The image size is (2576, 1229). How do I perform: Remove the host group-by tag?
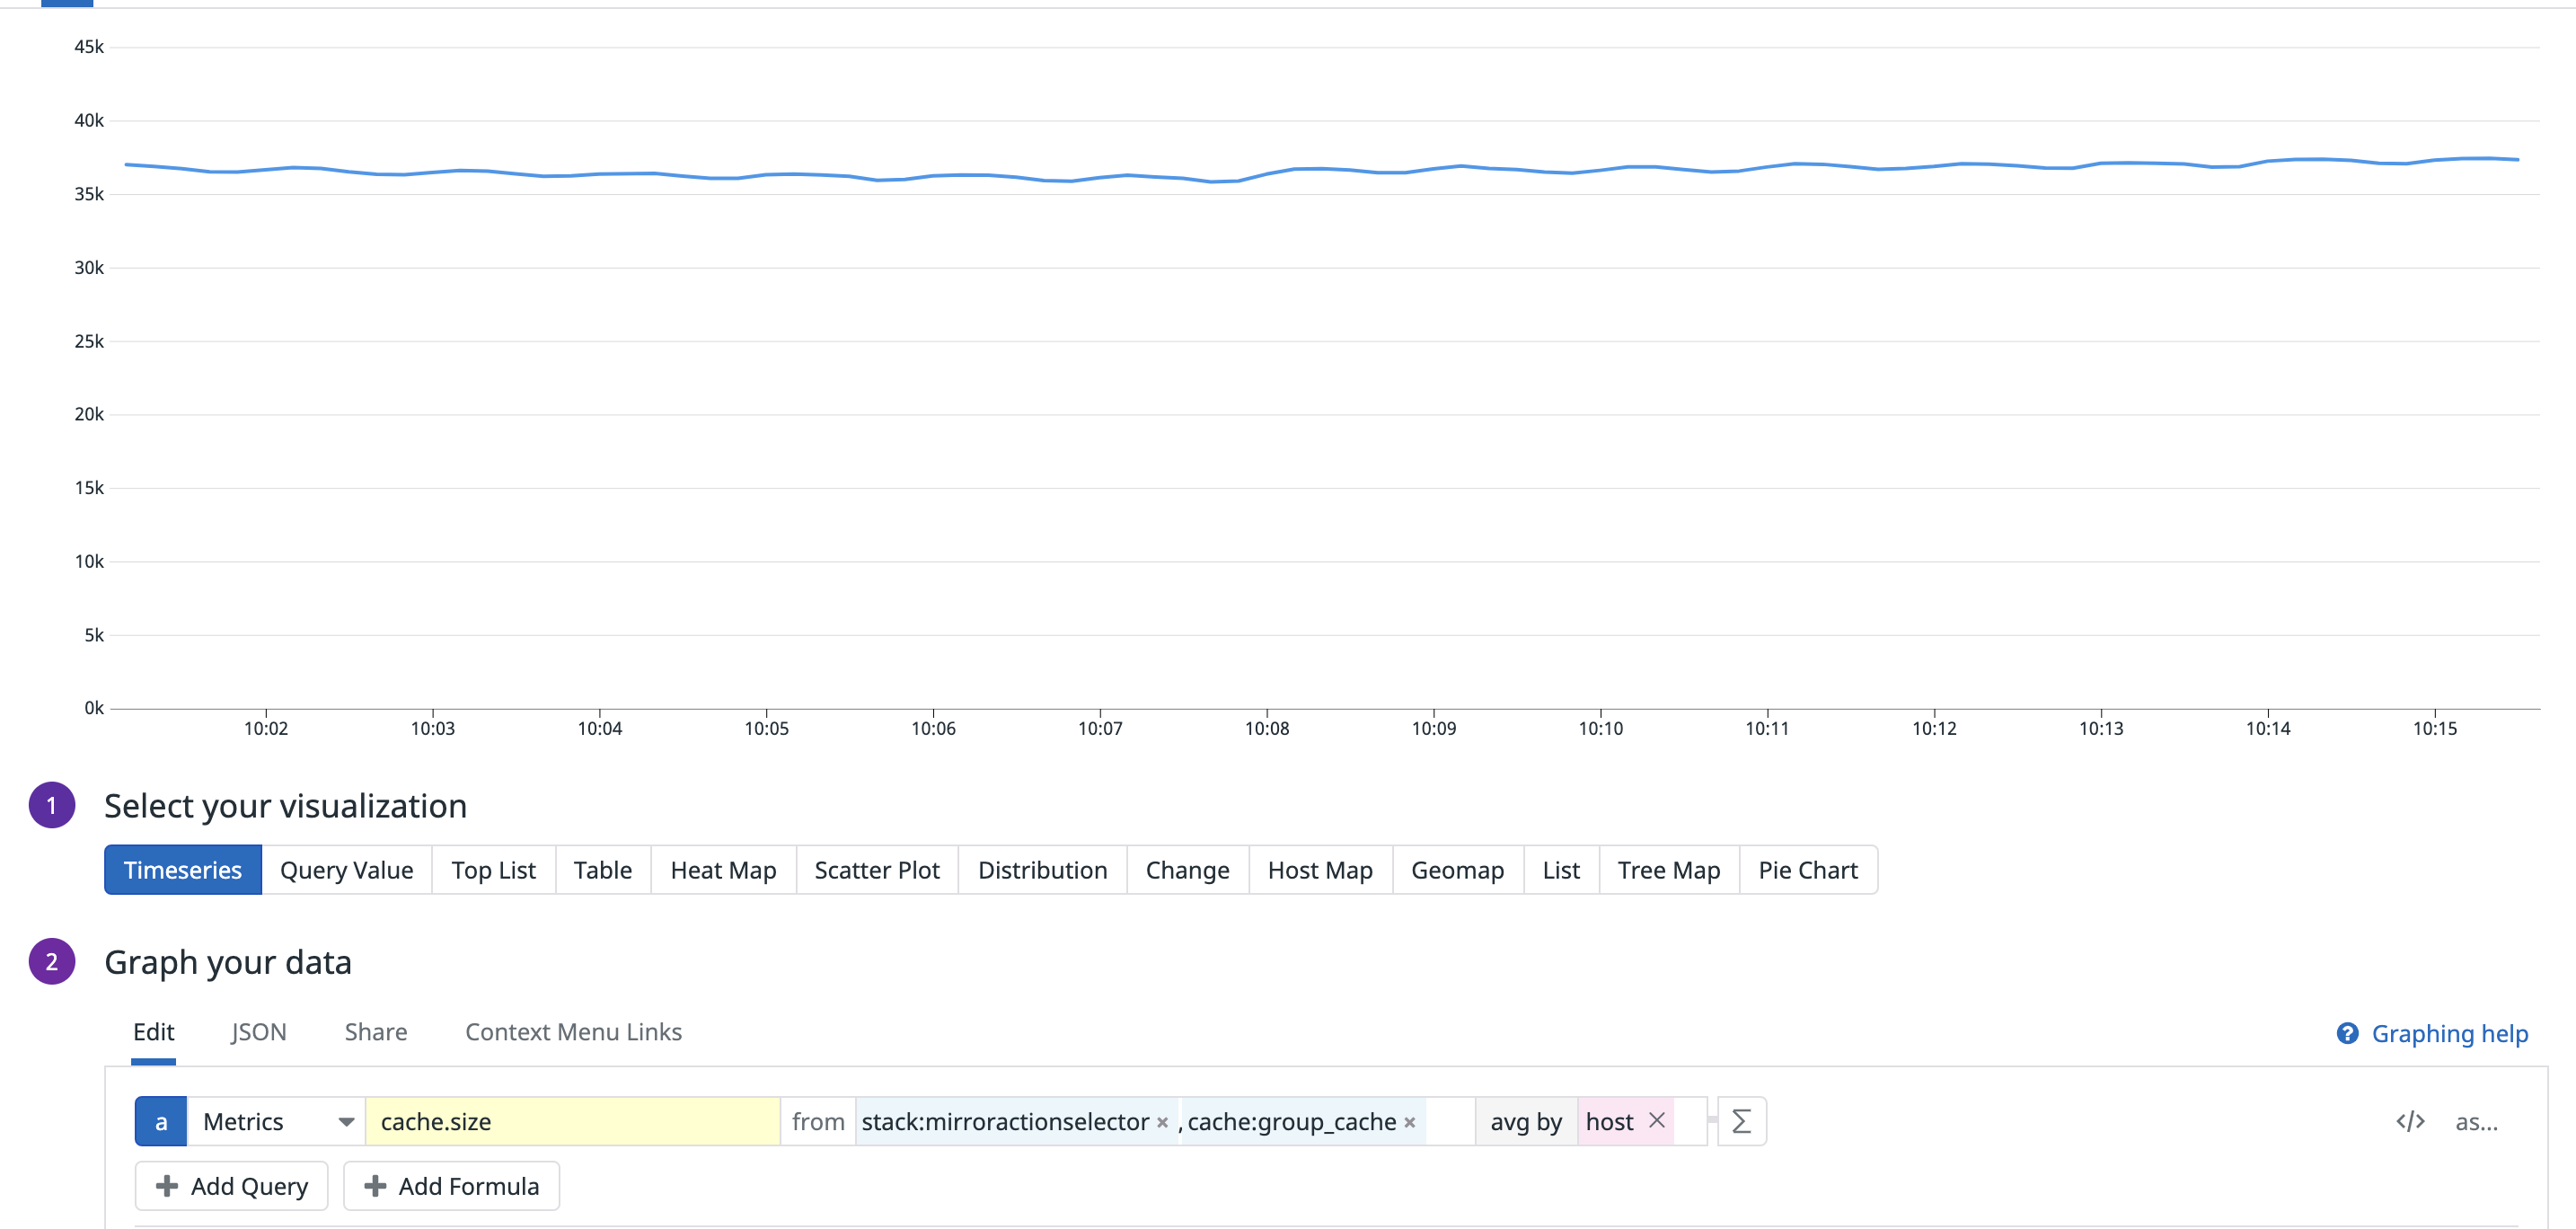coord(1657,1120)
